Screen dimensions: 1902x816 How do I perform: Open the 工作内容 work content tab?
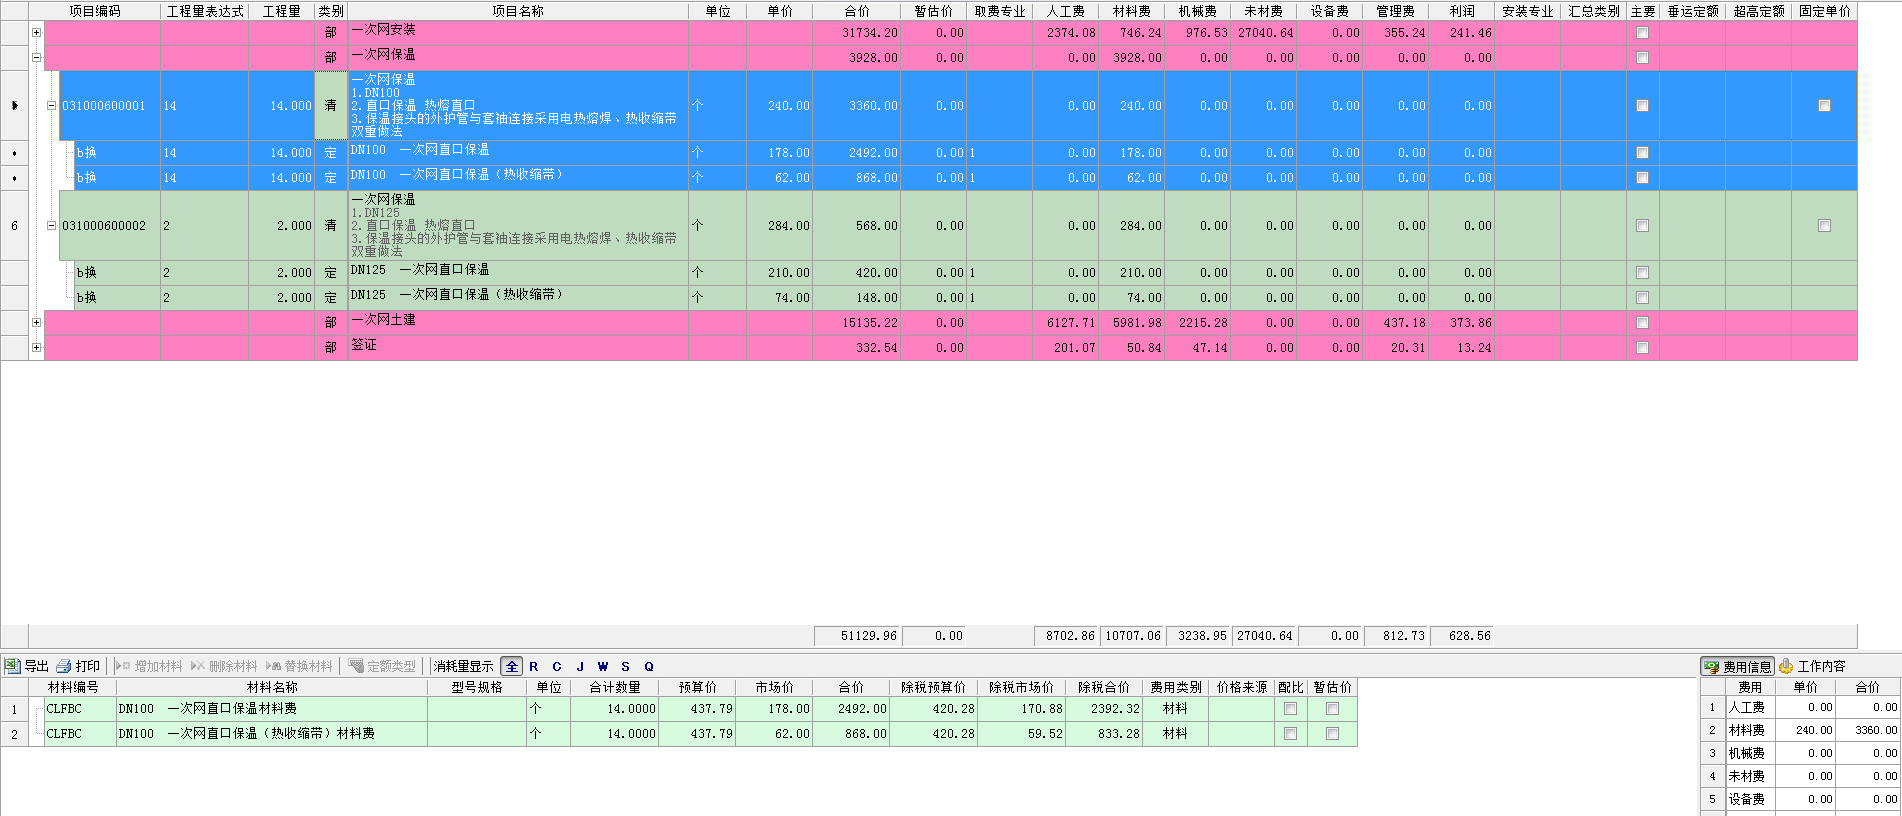1813,666
